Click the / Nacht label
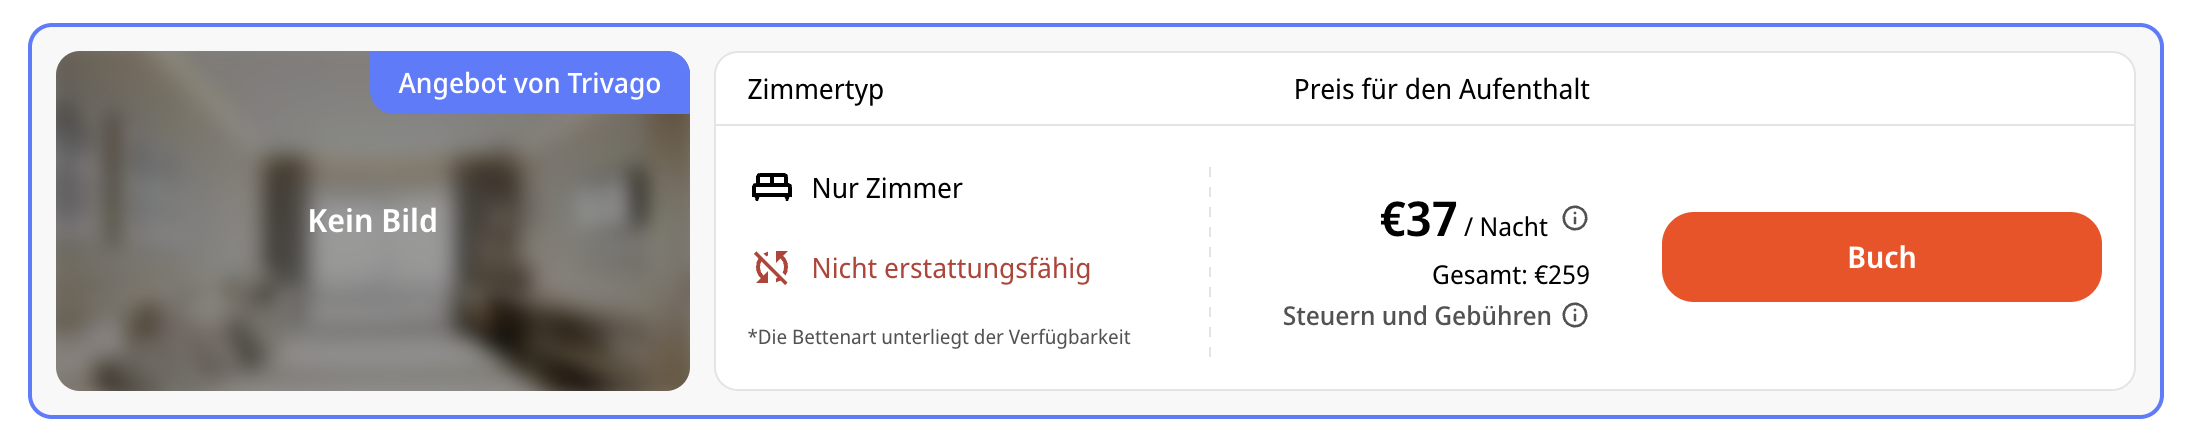 coord(1506,227)
